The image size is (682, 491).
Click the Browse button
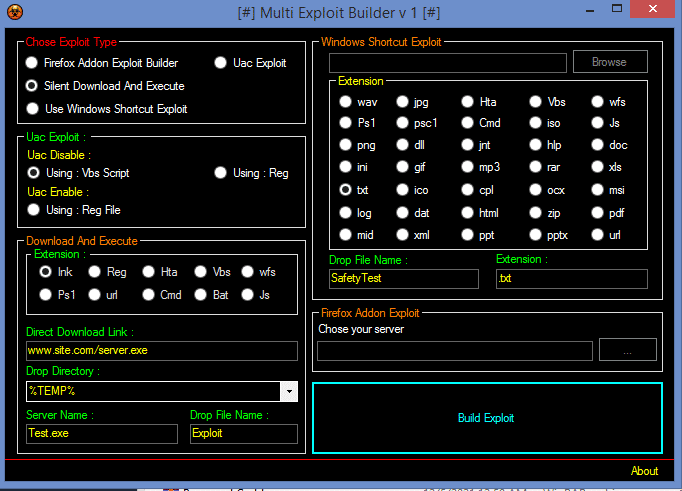click(x=609, y=62)
